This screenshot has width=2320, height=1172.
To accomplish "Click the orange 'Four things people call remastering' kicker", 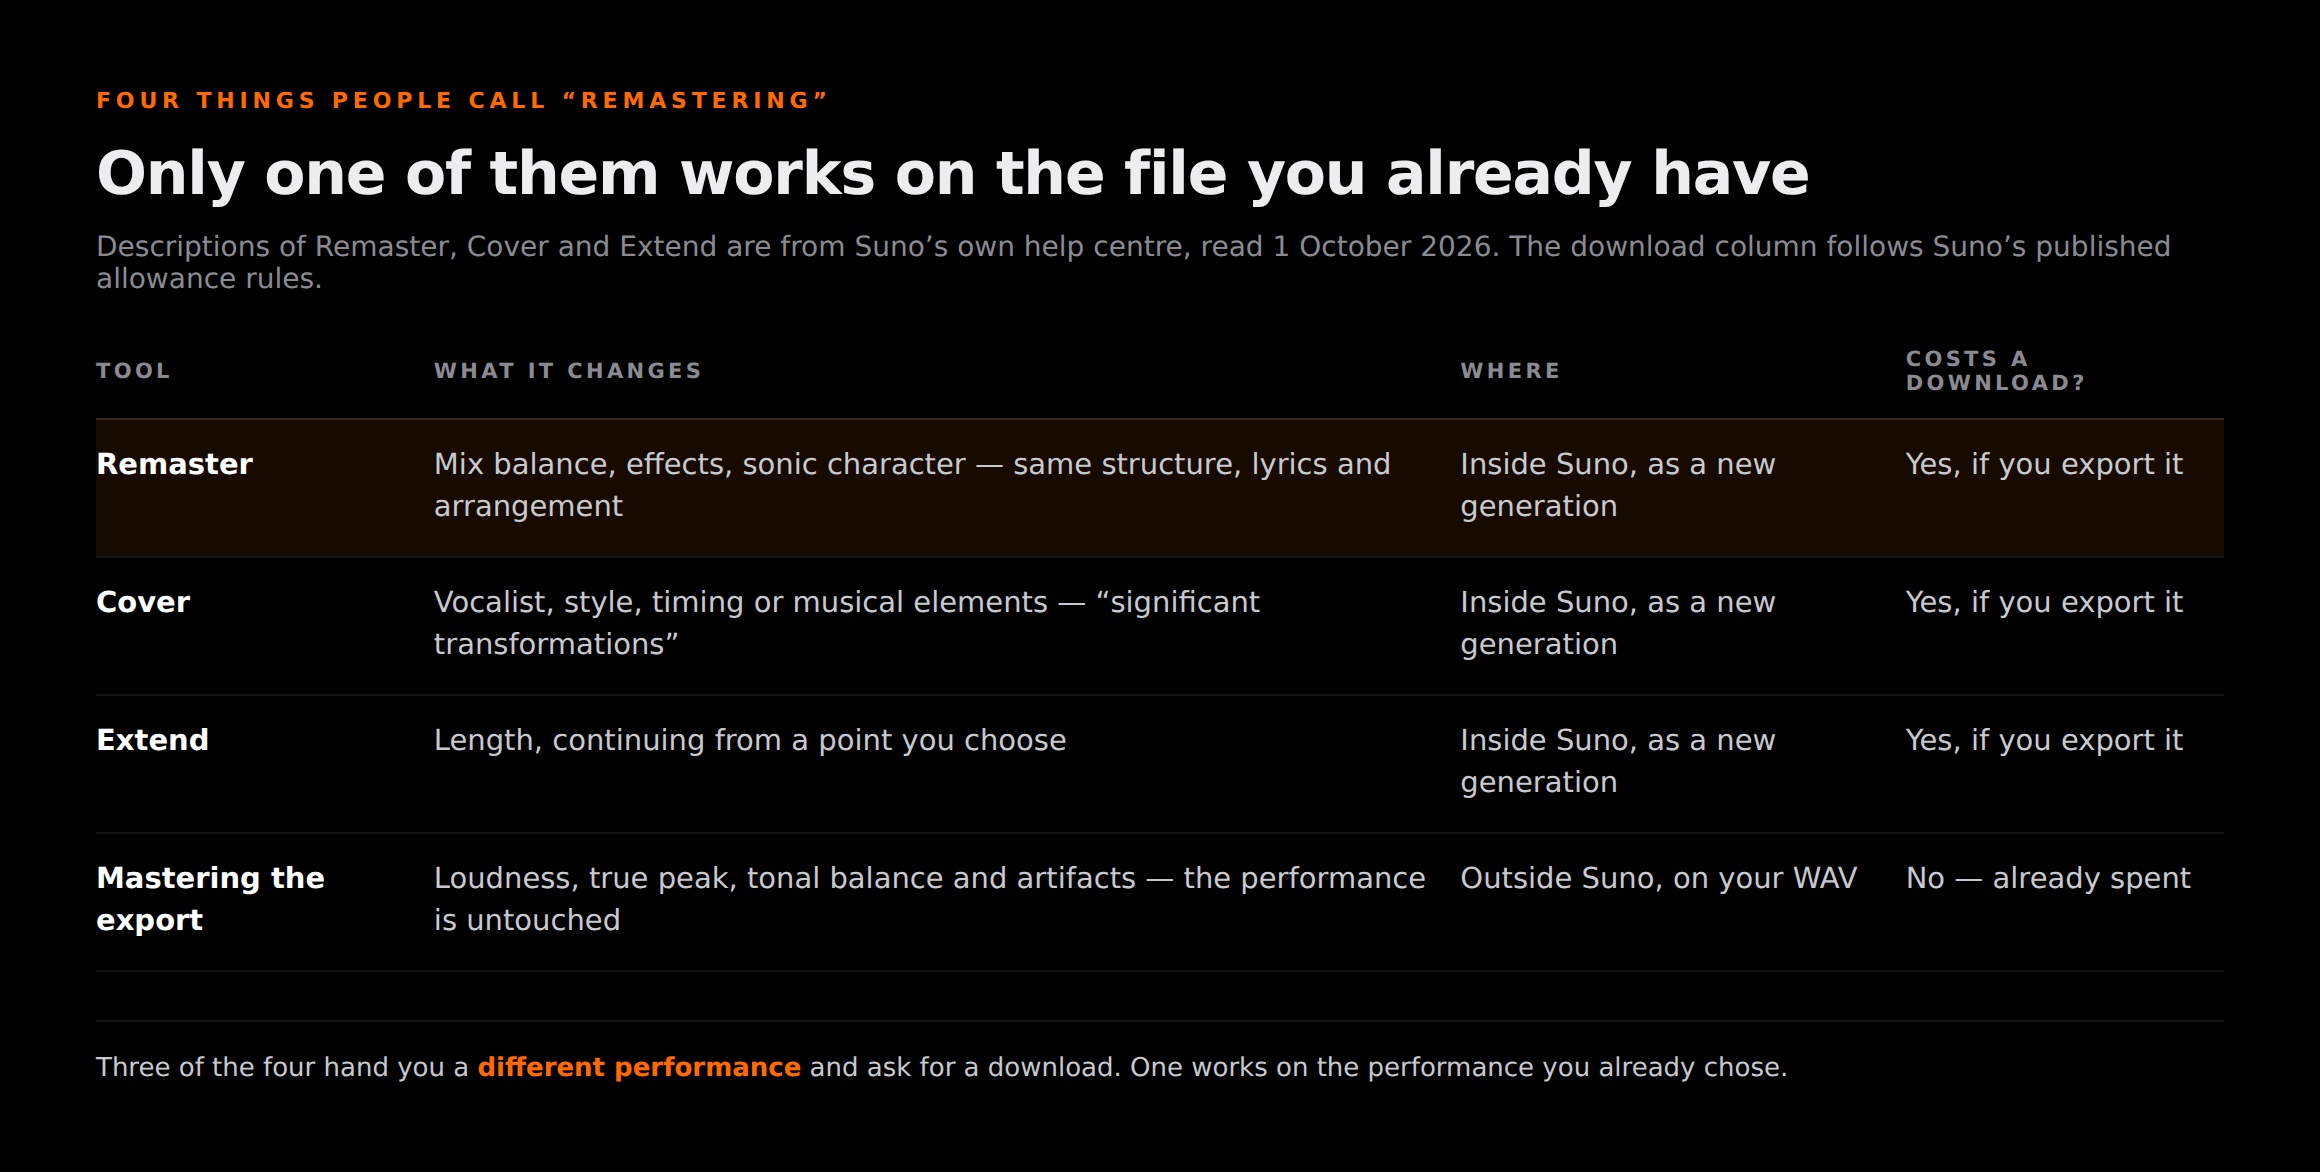I will pyautogui.click(x=462, y=101).
